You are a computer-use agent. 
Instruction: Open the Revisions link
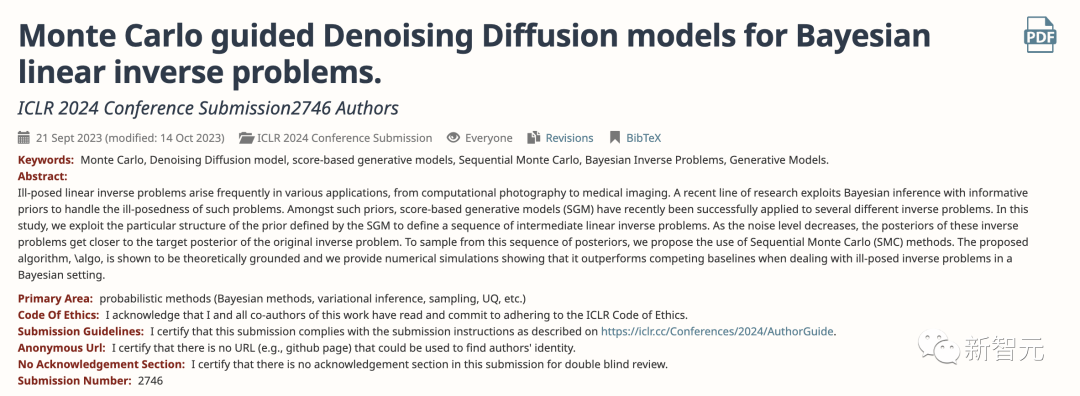coord(570,138)
